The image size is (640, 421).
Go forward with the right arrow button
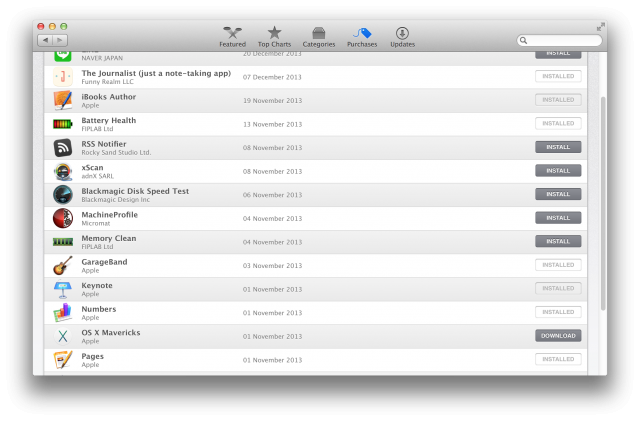(60, 40)
